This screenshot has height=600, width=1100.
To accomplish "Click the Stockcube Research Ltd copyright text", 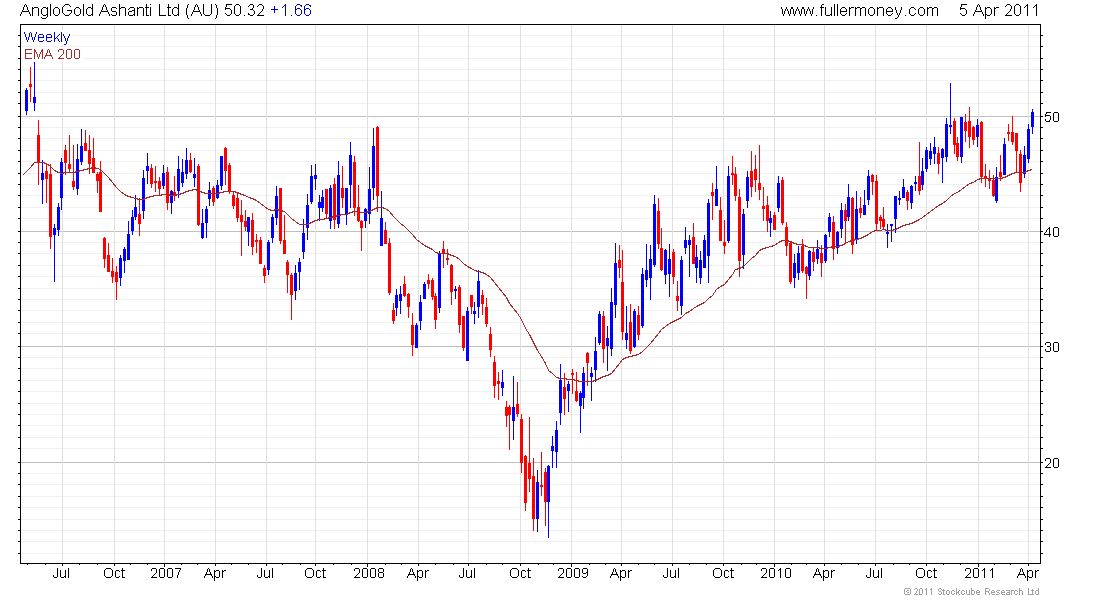I will (x=971, y=592).
